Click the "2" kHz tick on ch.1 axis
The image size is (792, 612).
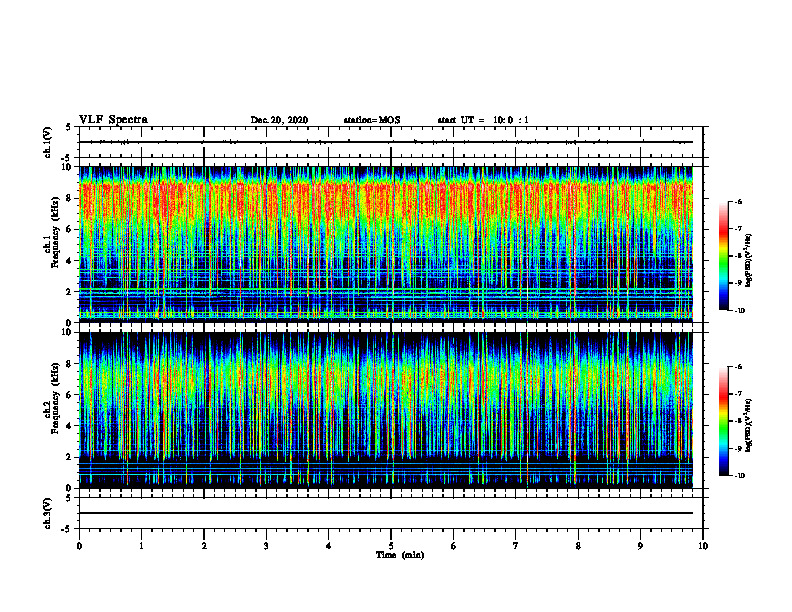pyautogui.click(x=69, y=292)
